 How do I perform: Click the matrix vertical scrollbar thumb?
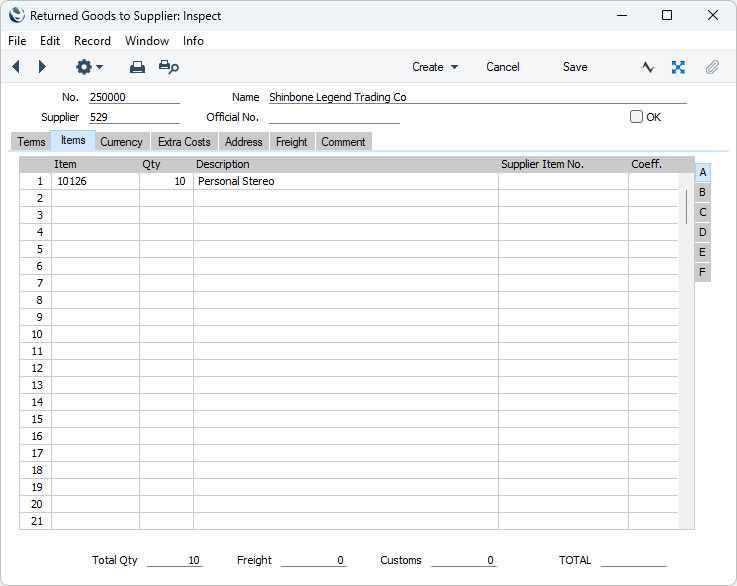[687, 207]
